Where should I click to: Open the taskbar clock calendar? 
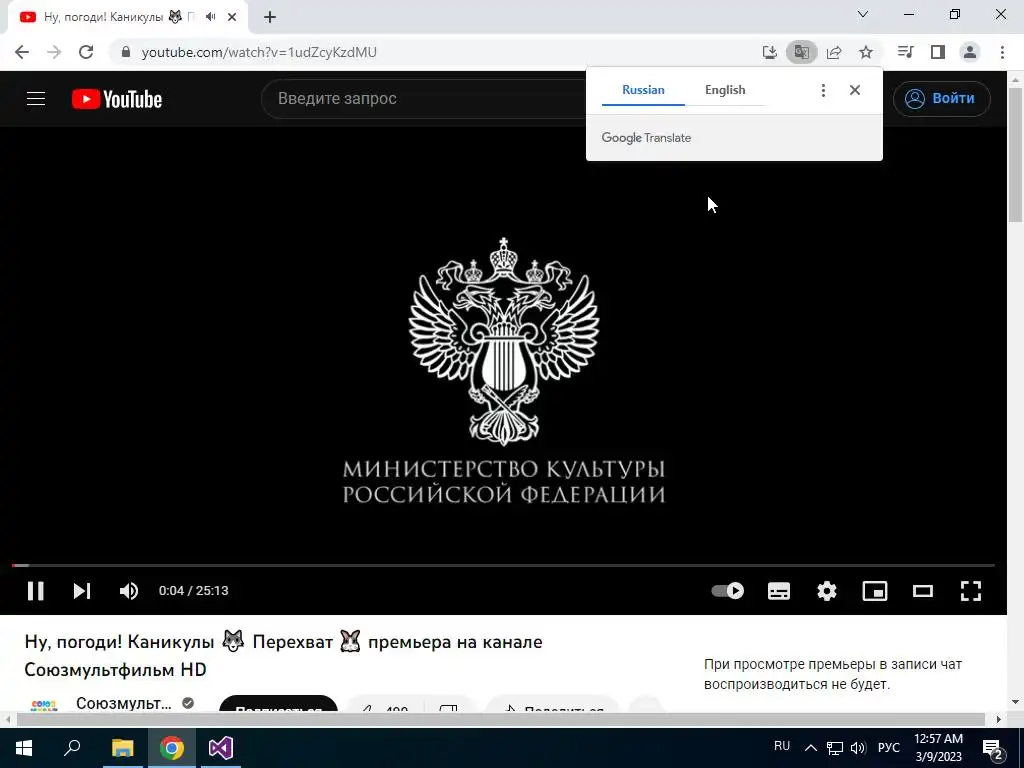click(x=938, y=748)
